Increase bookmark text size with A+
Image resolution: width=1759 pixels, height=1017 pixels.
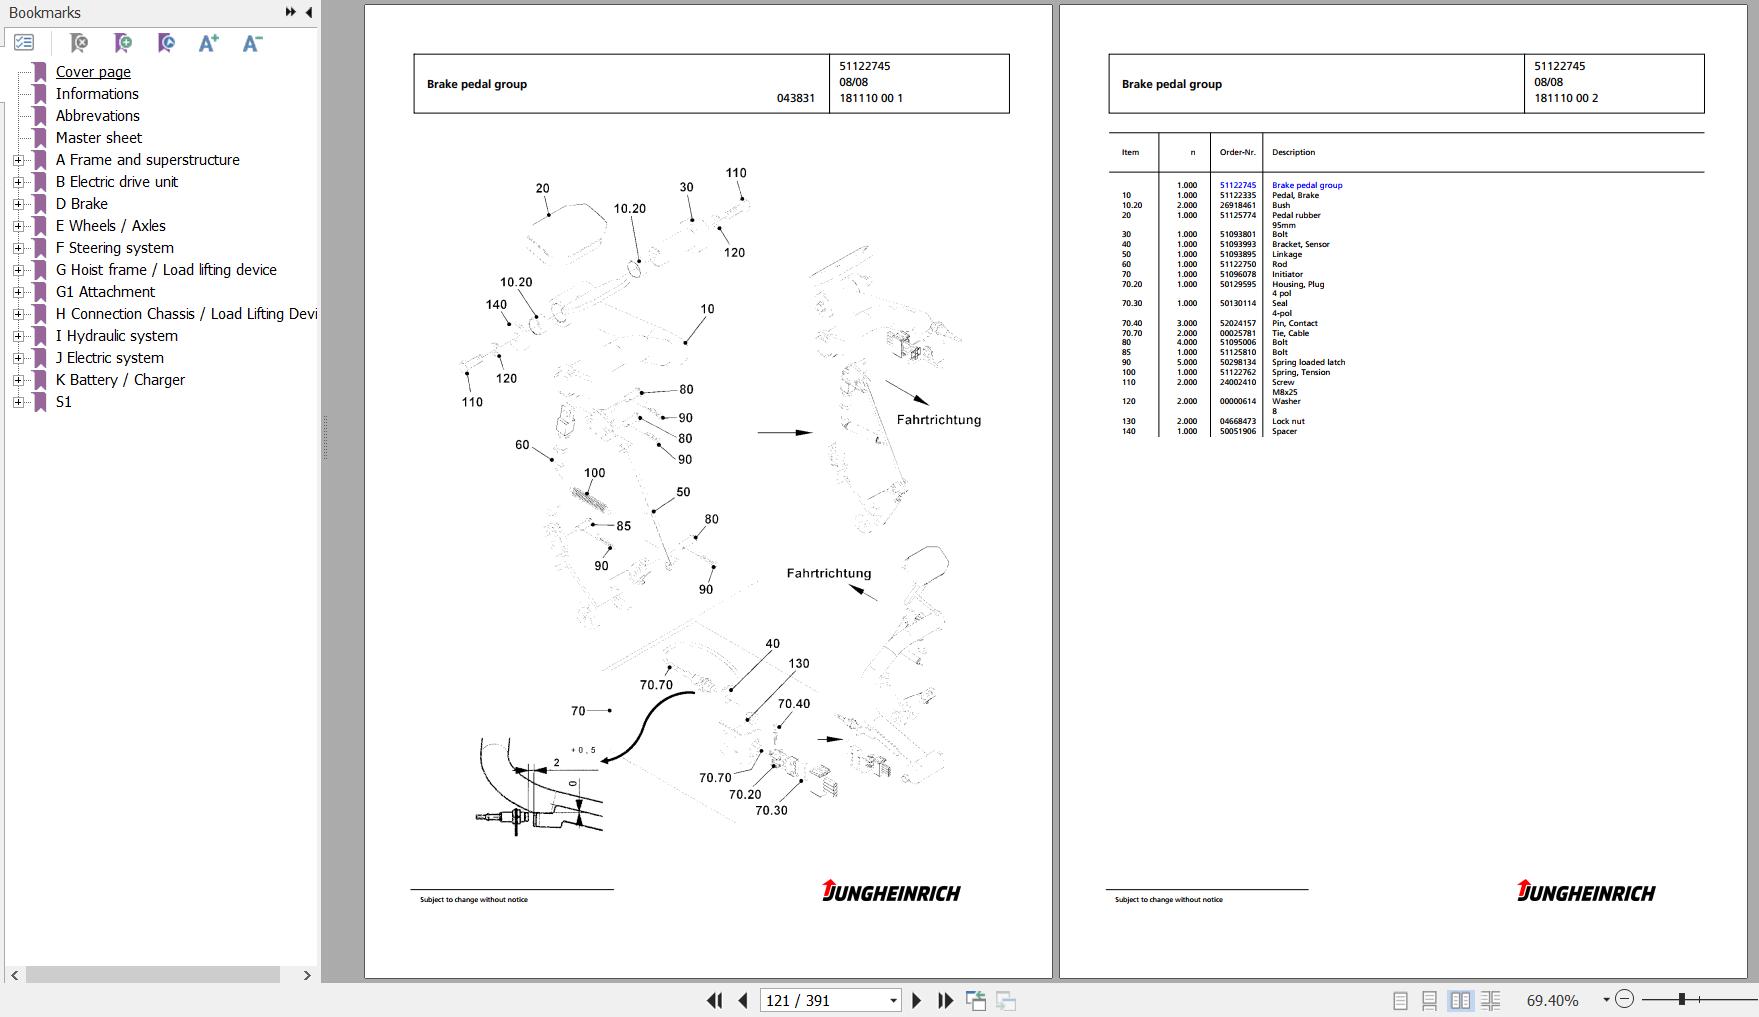pos(208,43)
